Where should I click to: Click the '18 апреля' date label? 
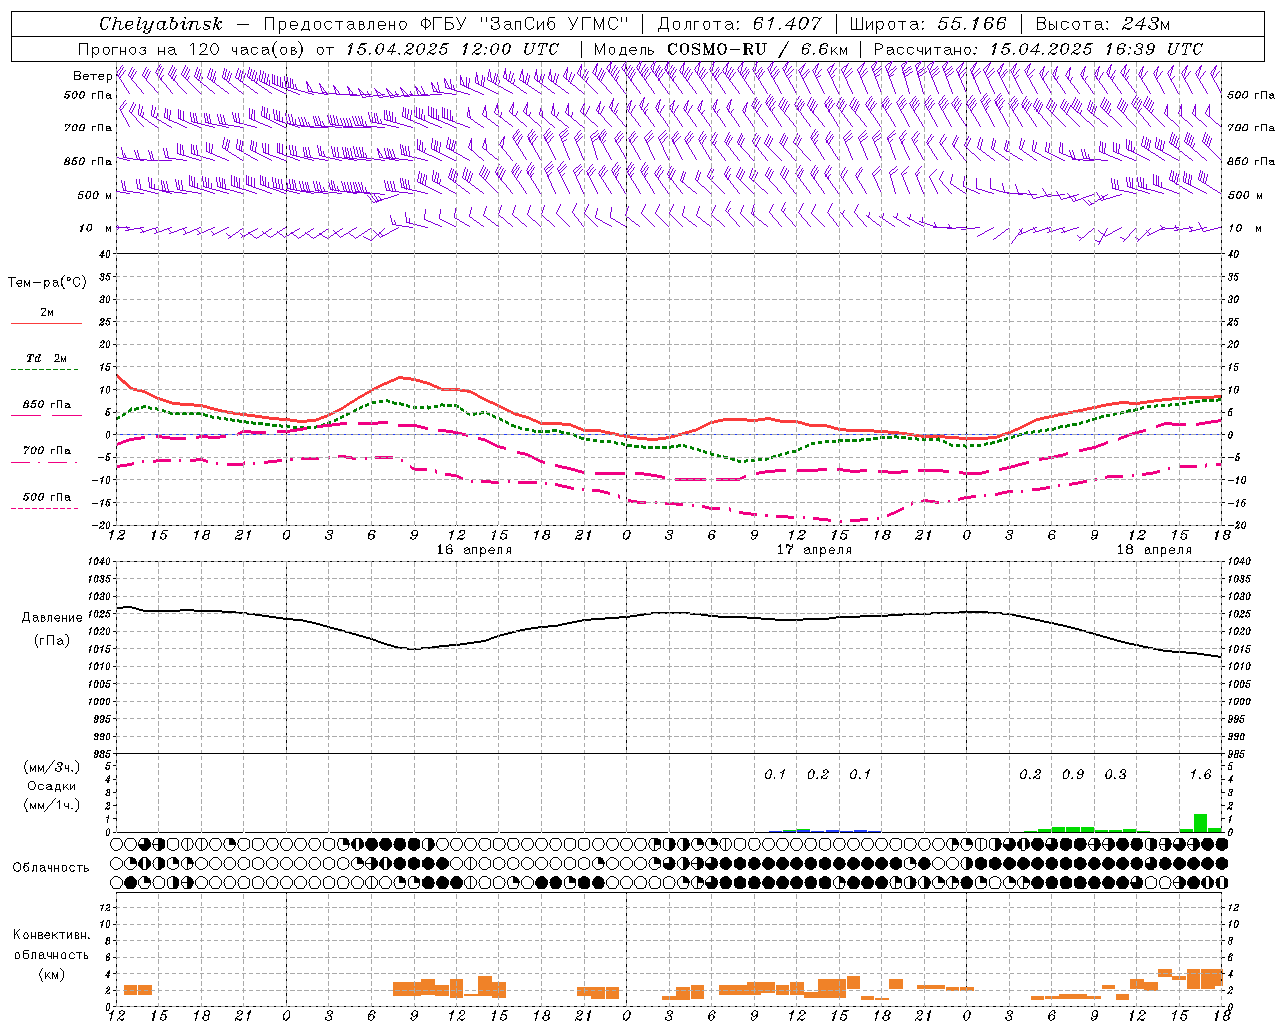[x=1154, y=550]
